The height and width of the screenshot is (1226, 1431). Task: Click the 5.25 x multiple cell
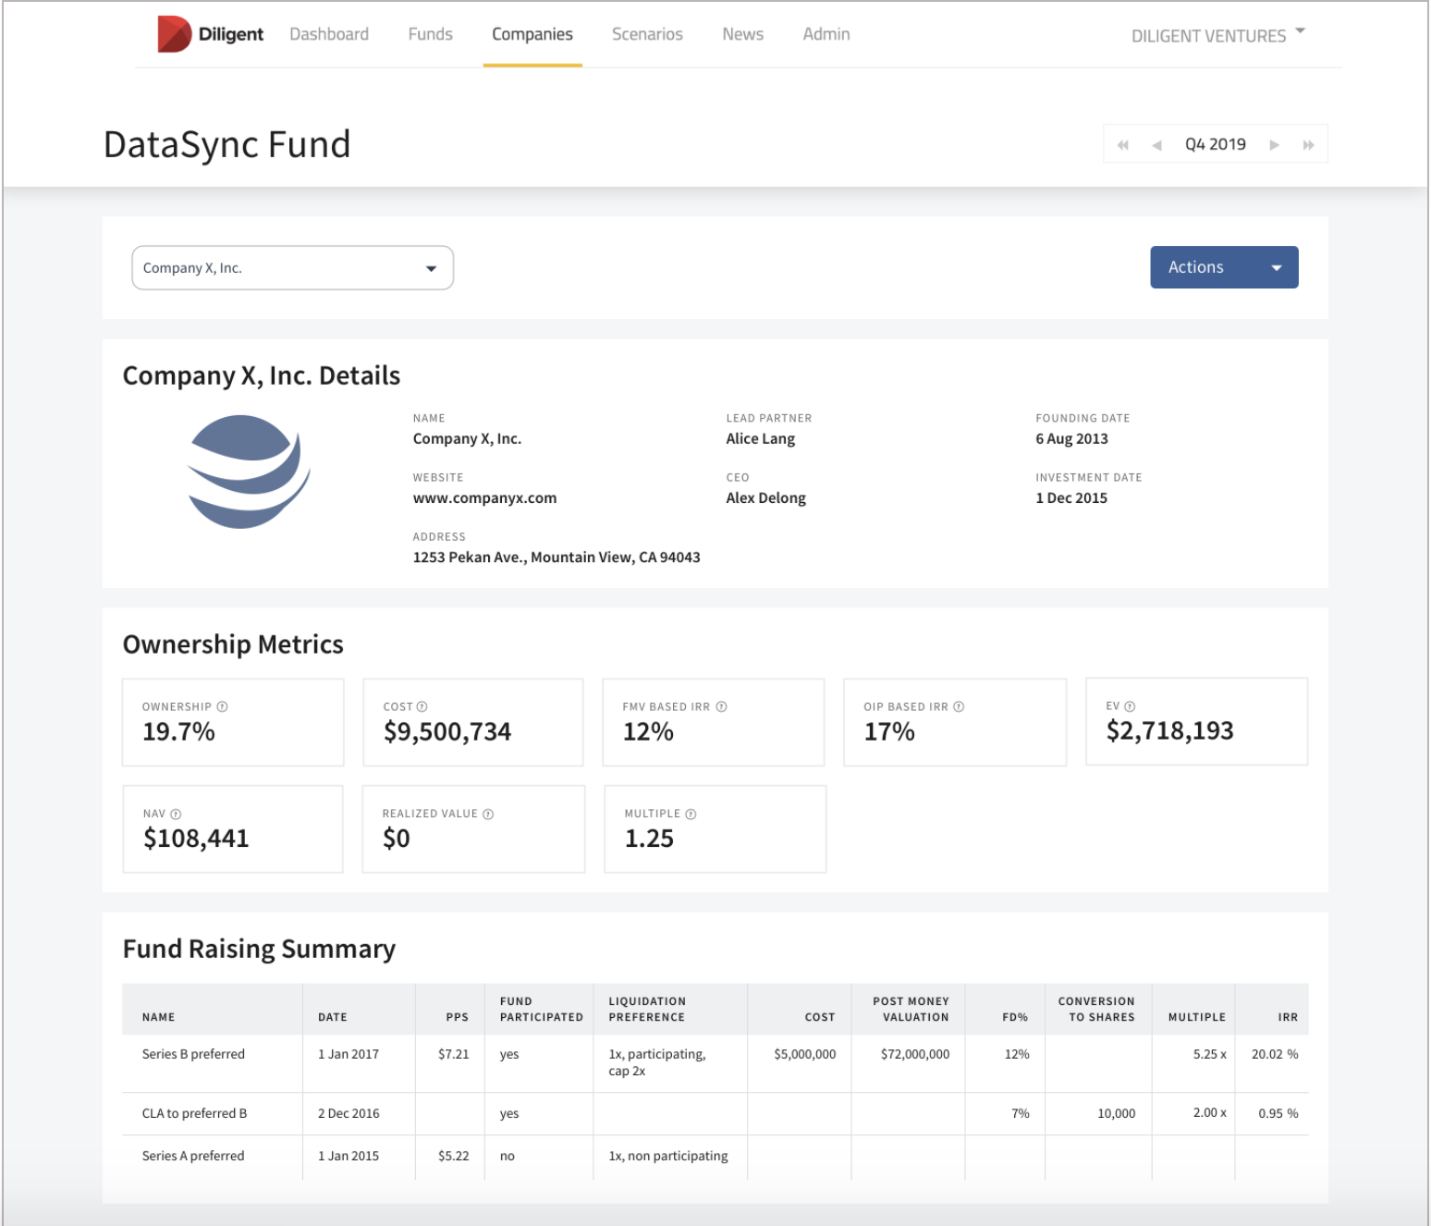coord(1210,1054)
